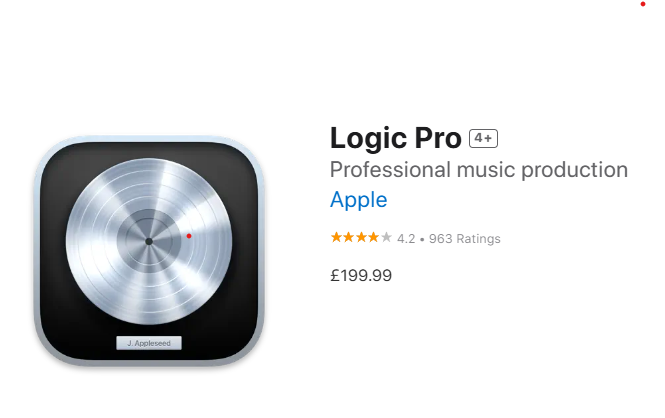The width and height of the screenshot is (665, 418).
Task: Click the first orange rating star
Action: pos(336,237)
